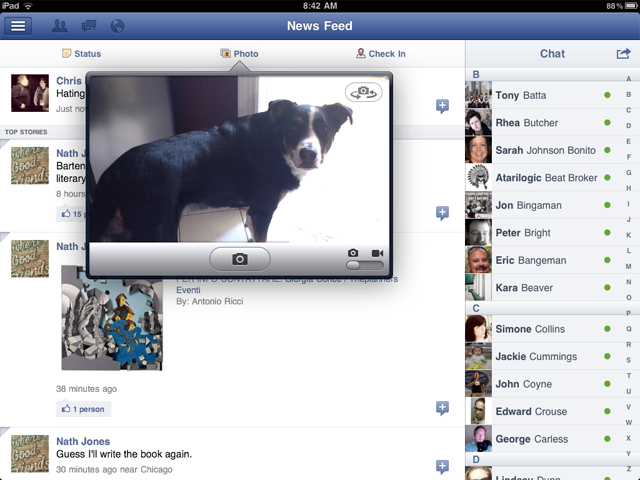Tap the chat share arrow icon
Viewport: 640px width, 480px height.
(x=624, y=53)
